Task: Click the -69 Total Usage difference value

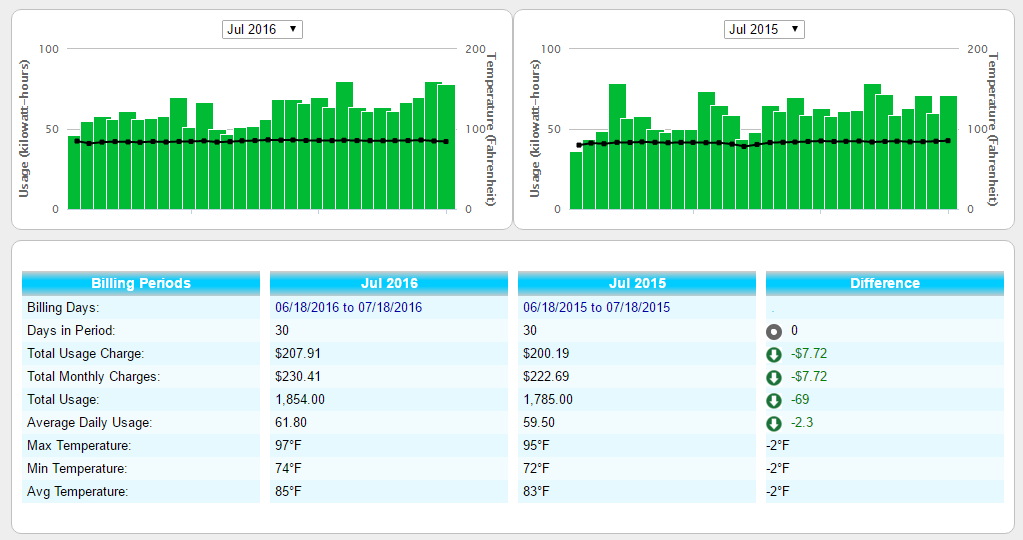Action: 800,399
